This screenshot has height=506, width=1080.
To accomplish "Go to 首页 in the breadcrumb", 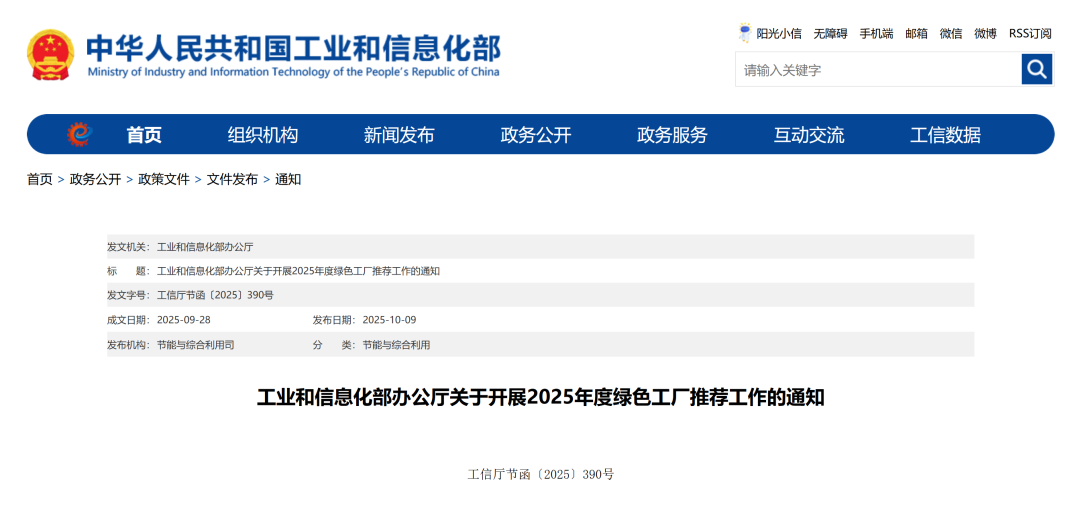I will pyautogui.click(x=40, y=180).
